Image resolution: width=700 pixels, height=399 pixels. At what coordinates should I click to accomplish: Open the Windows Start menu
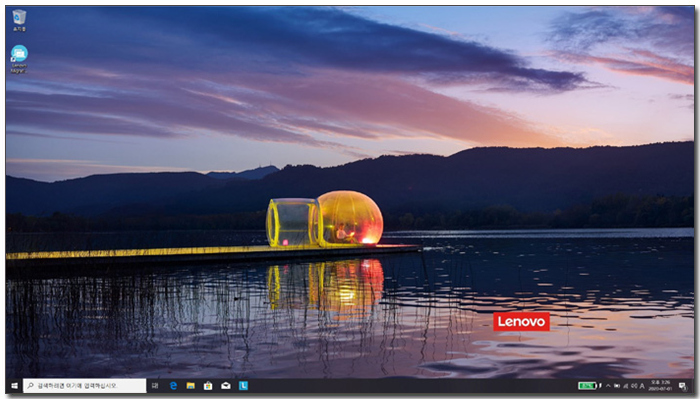click(x=14, y=385)
